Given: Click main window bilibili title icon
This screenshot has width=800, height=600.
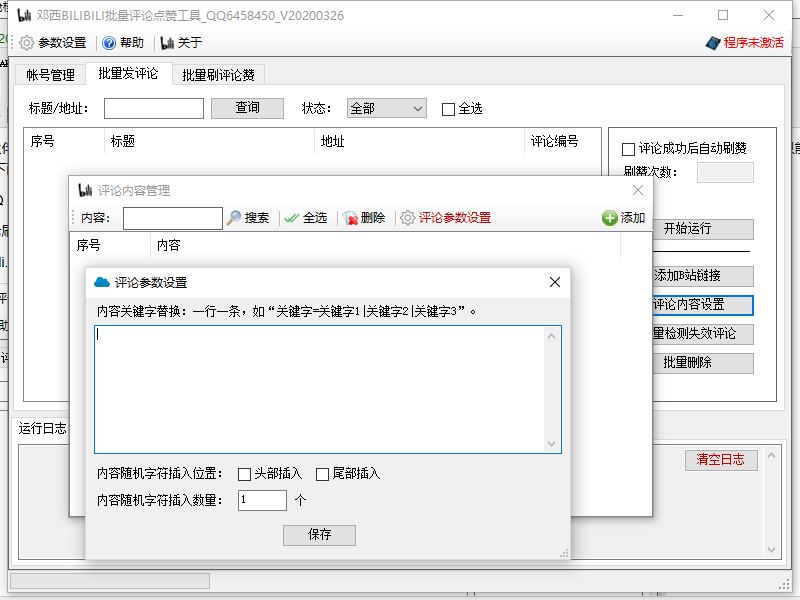Looking at the screenshot, I should click(24, 16).
